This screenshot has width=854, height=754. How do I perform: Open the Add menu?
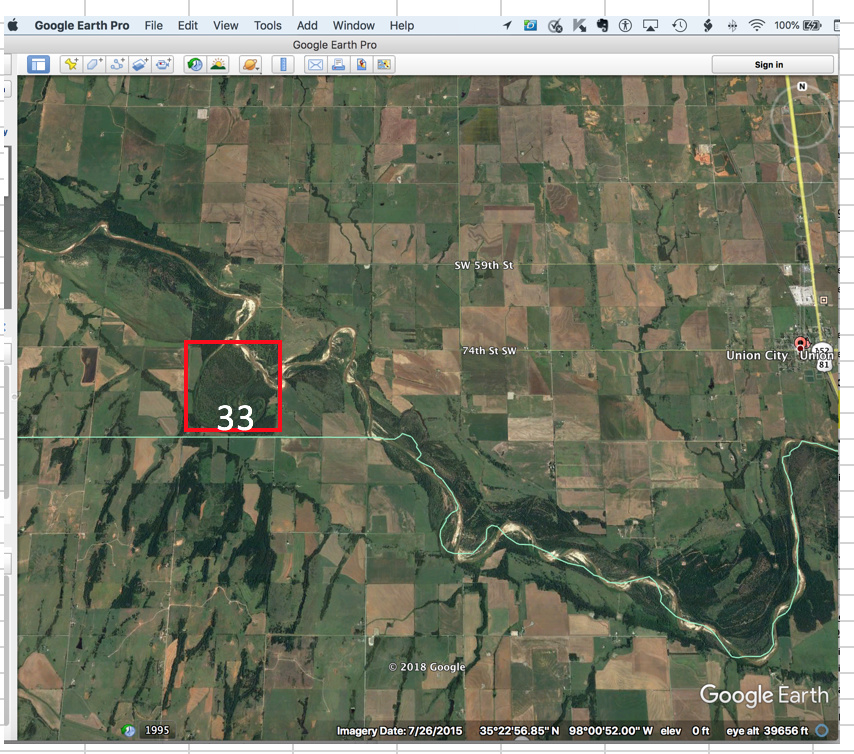coord(307,25)
